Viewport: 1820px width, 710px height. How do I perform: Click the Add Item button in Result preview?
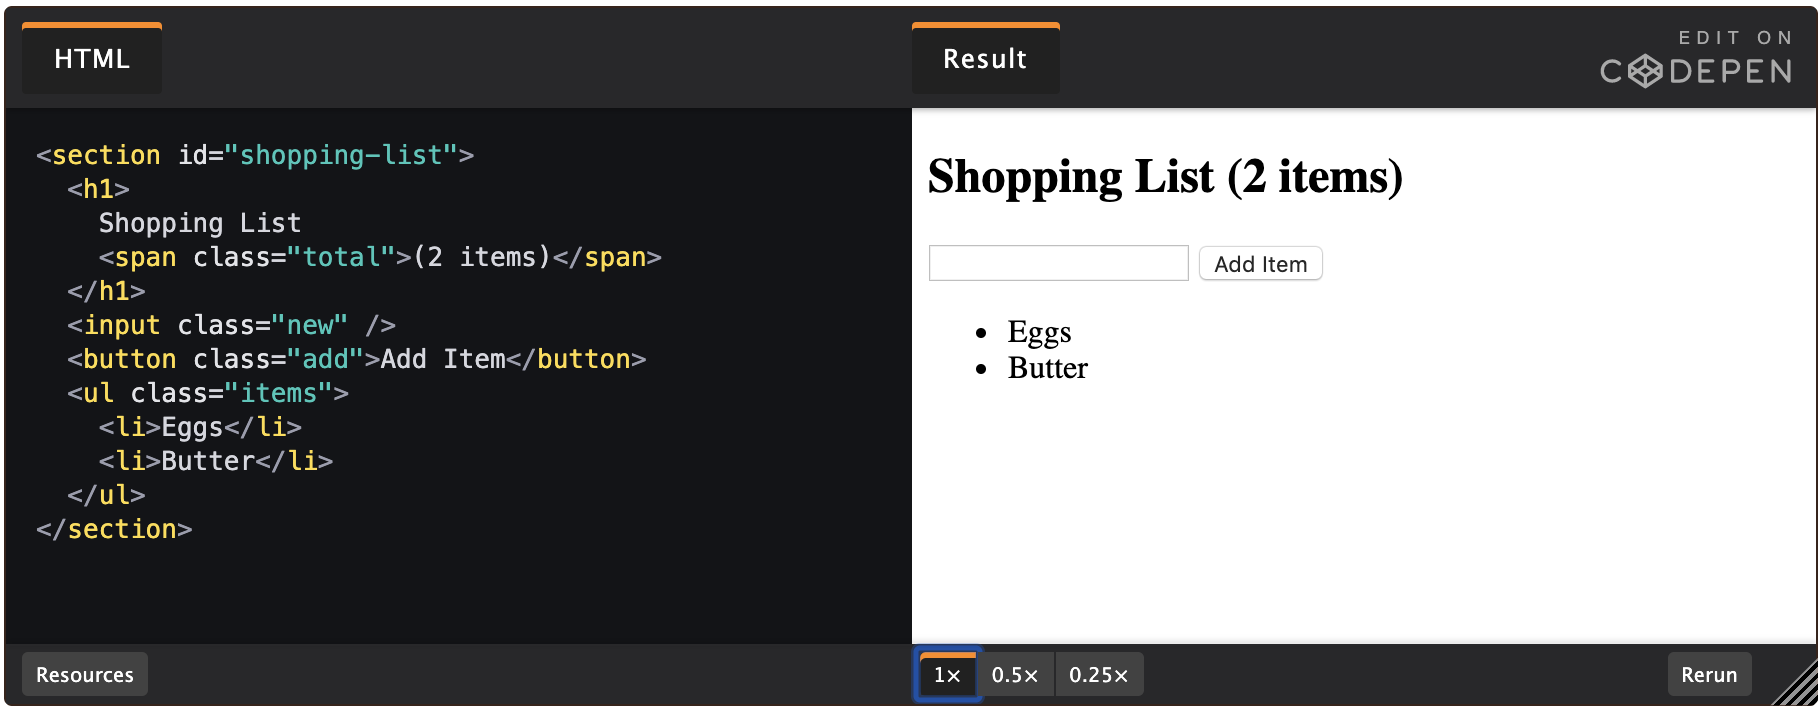point(1260,264)
